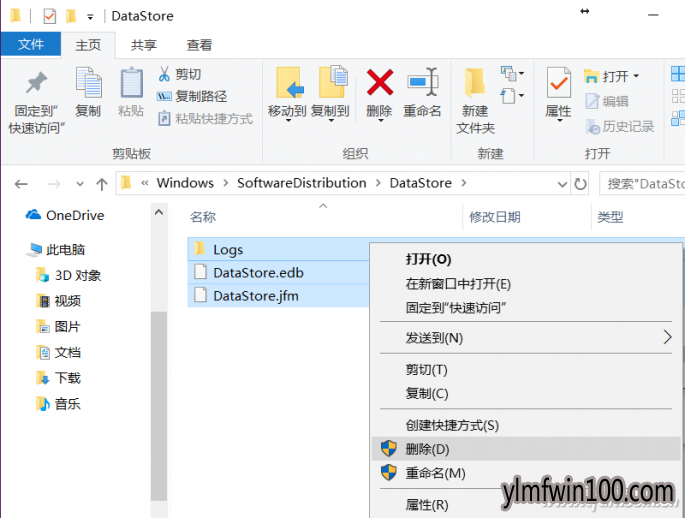Screen dimensions: 685x518
Task: Expand the chevron after DataStore in path
Action: click(464, 183)
